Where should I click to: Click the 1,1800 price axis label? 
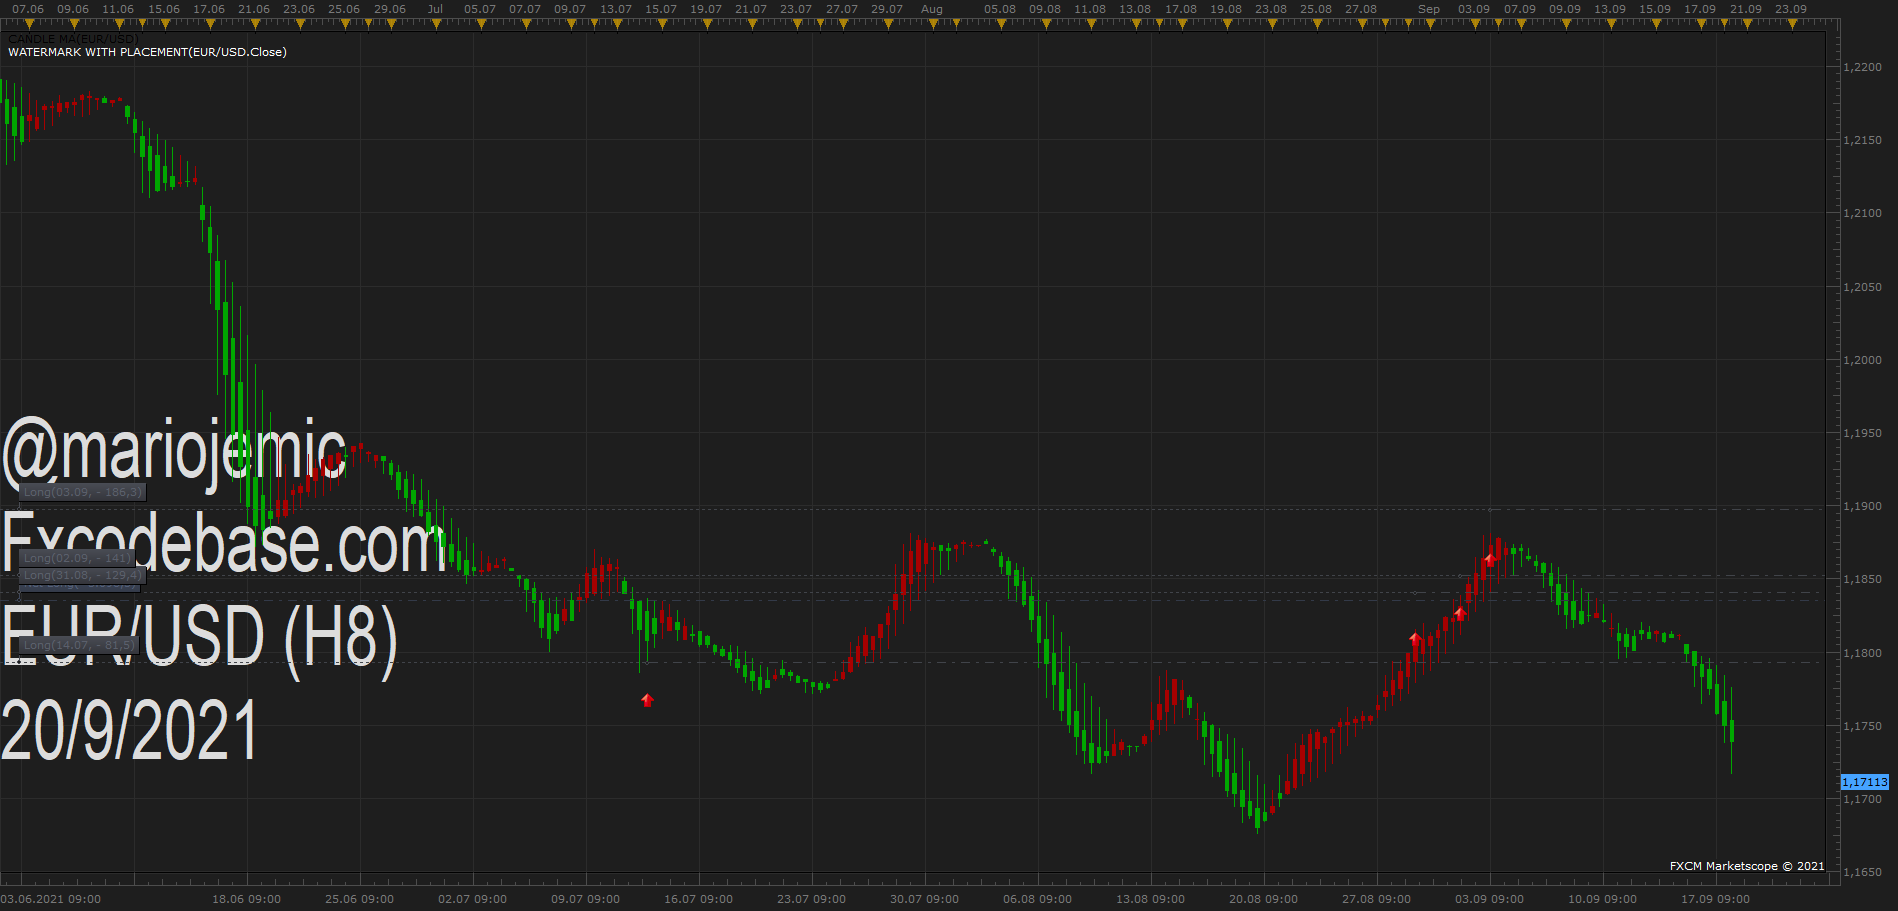[x=1863, y=653]
